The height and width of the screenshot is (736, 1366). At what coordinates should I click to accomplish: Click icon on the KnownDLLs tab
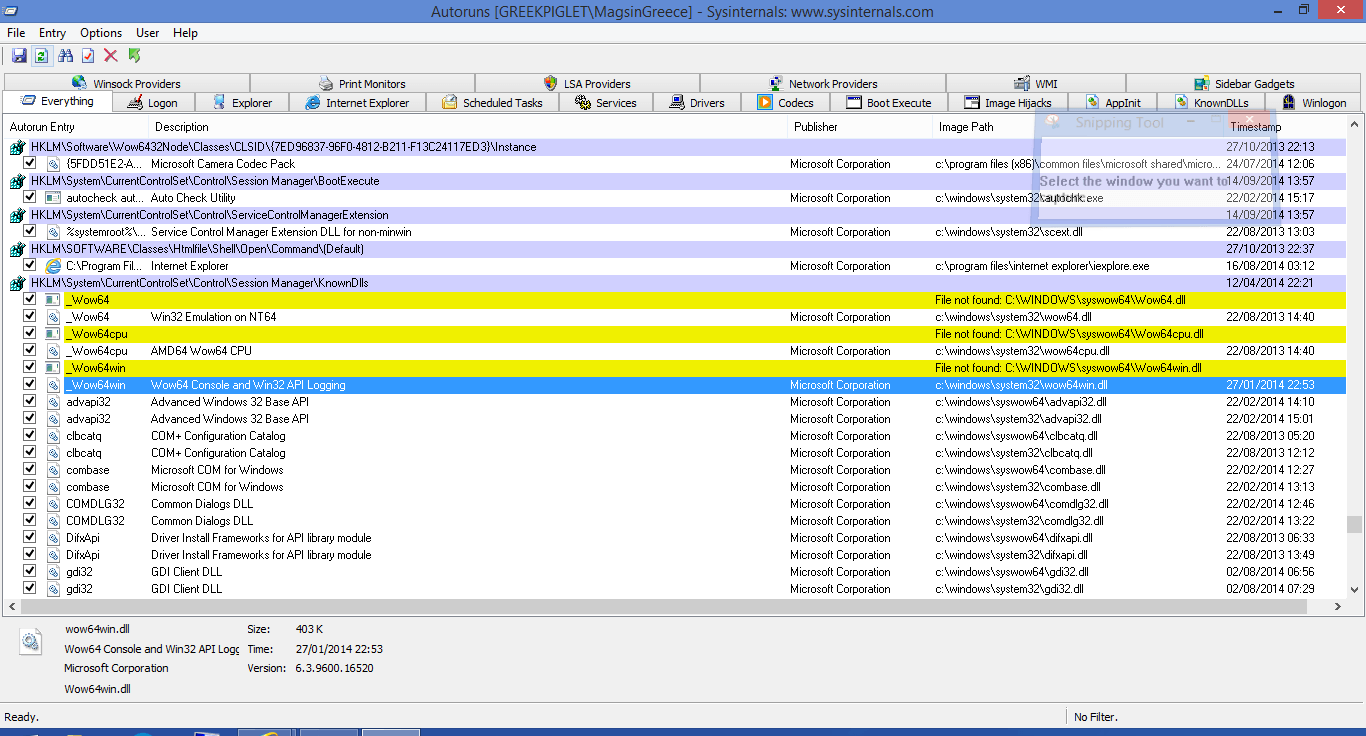tap(1182, 102)
